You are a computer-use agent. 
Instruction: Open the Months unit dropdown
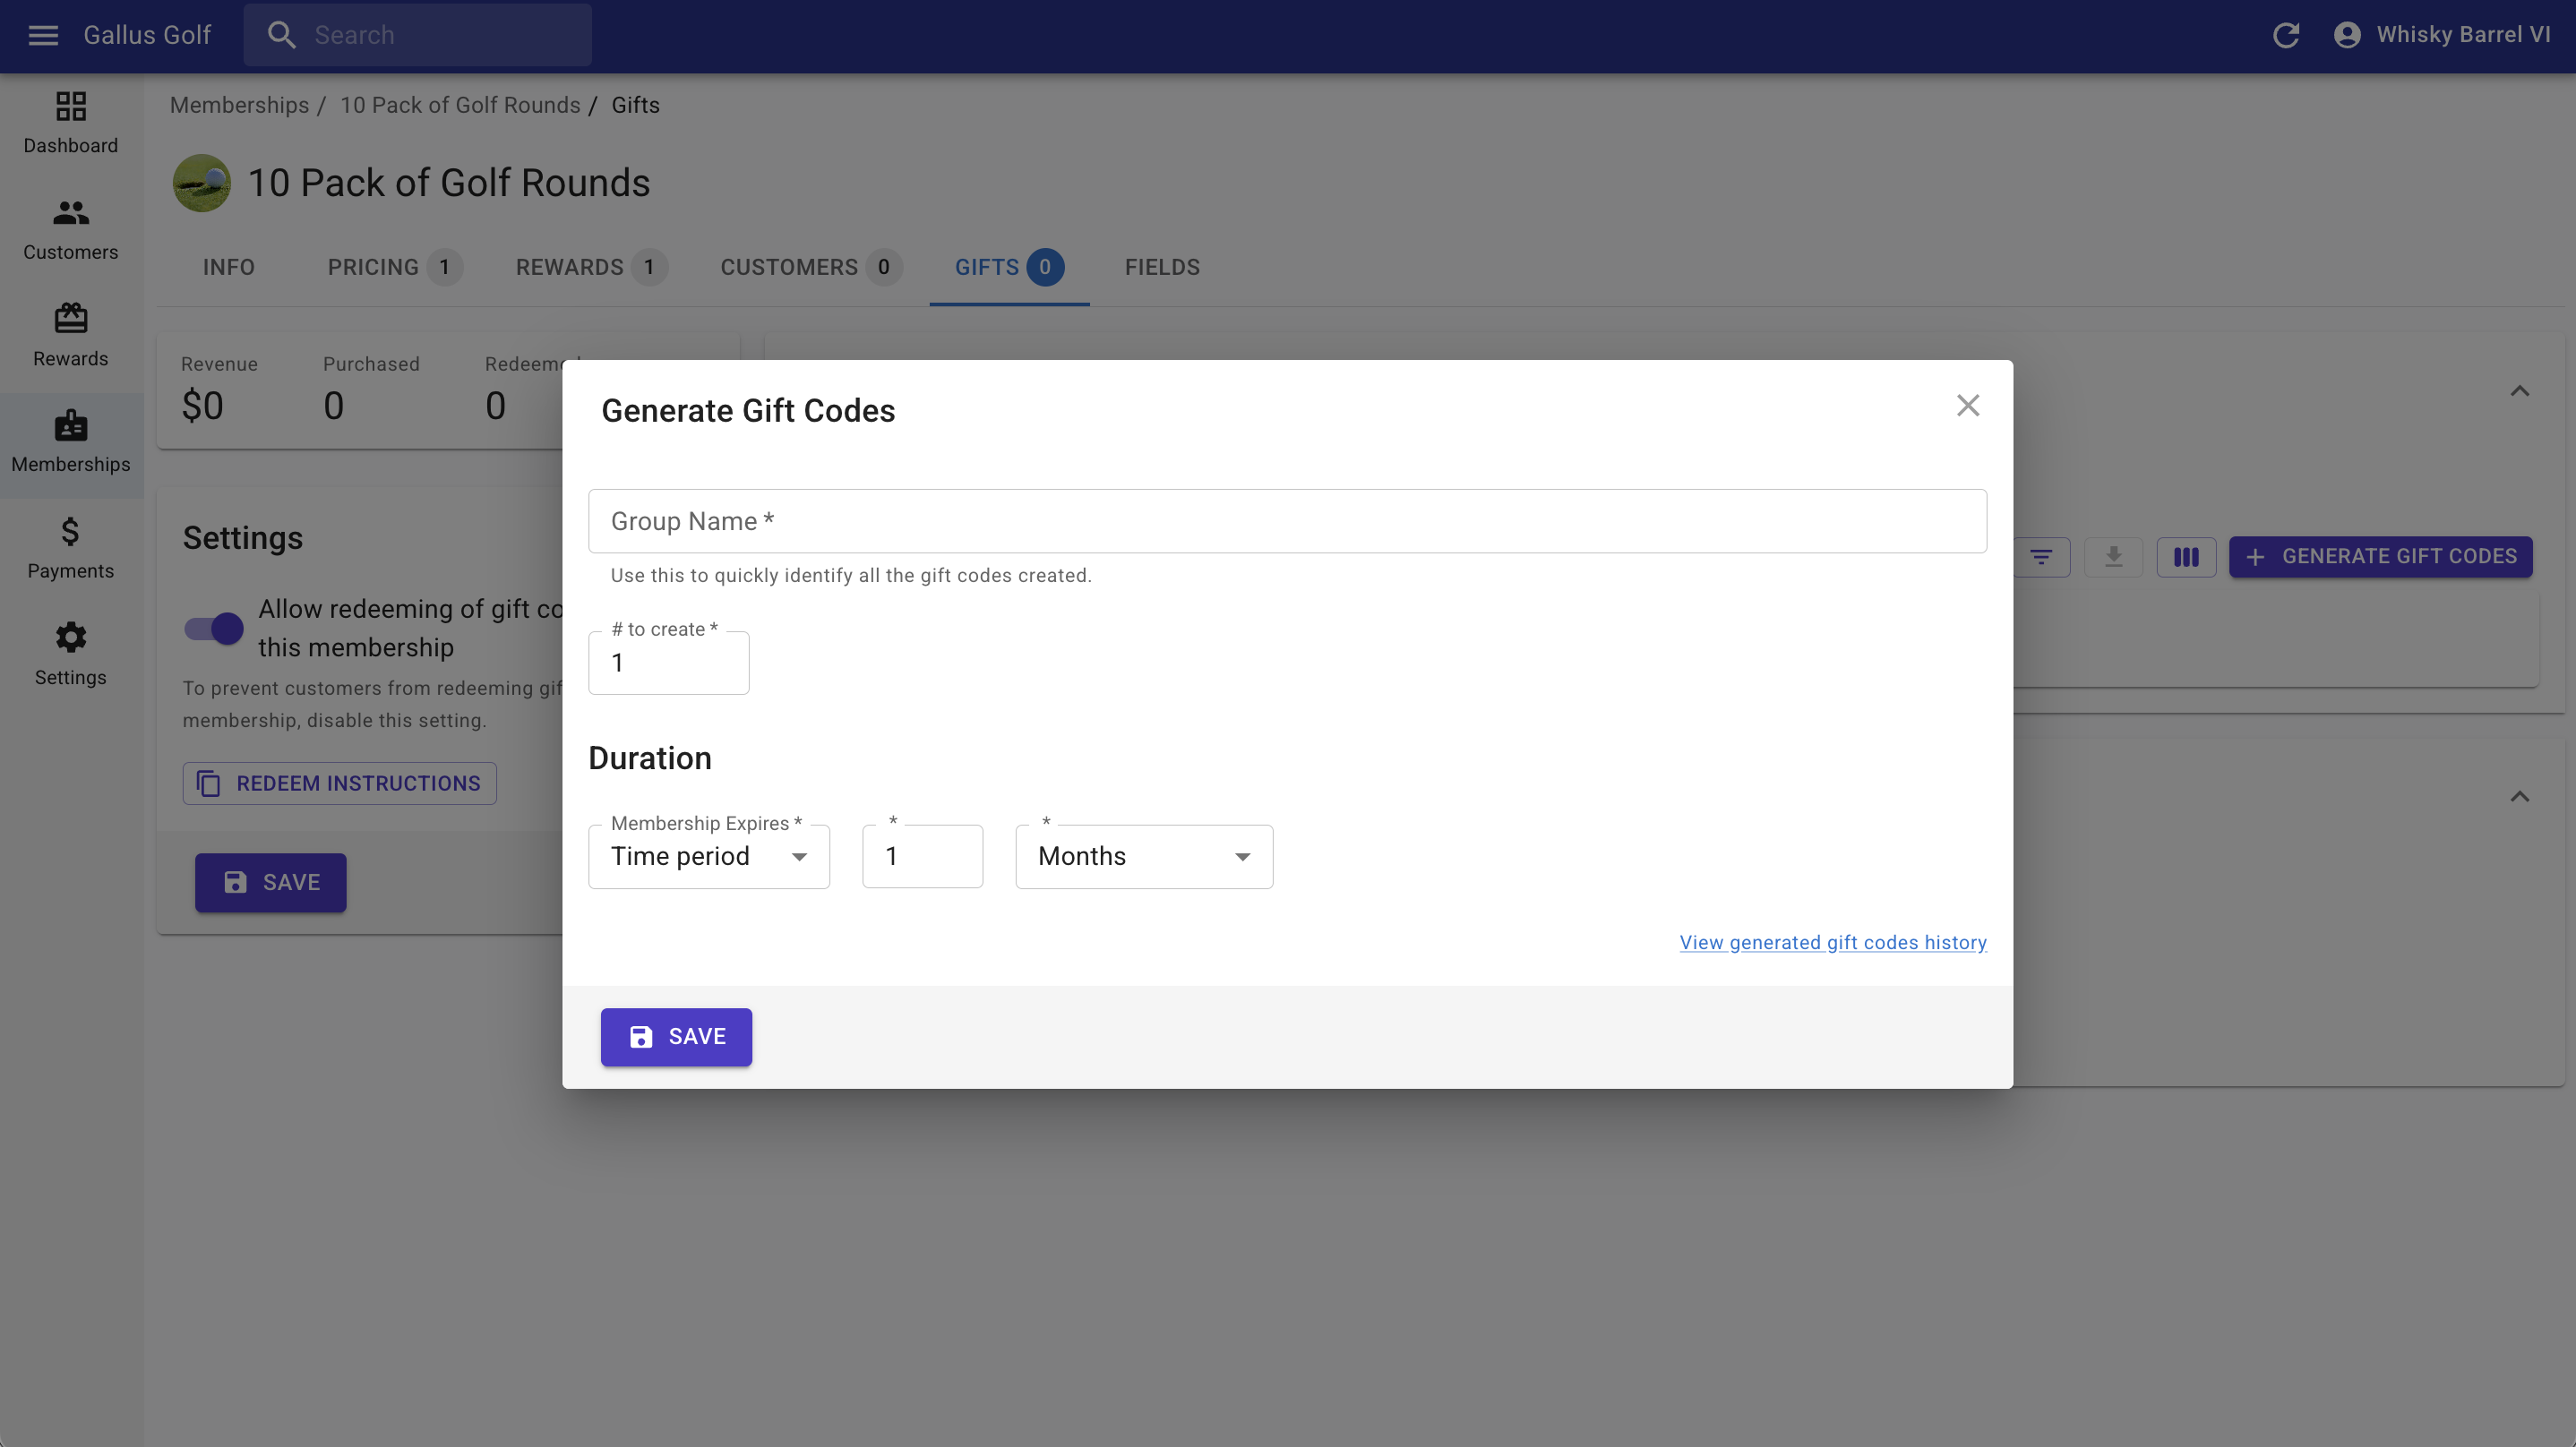coord(1143,857)
